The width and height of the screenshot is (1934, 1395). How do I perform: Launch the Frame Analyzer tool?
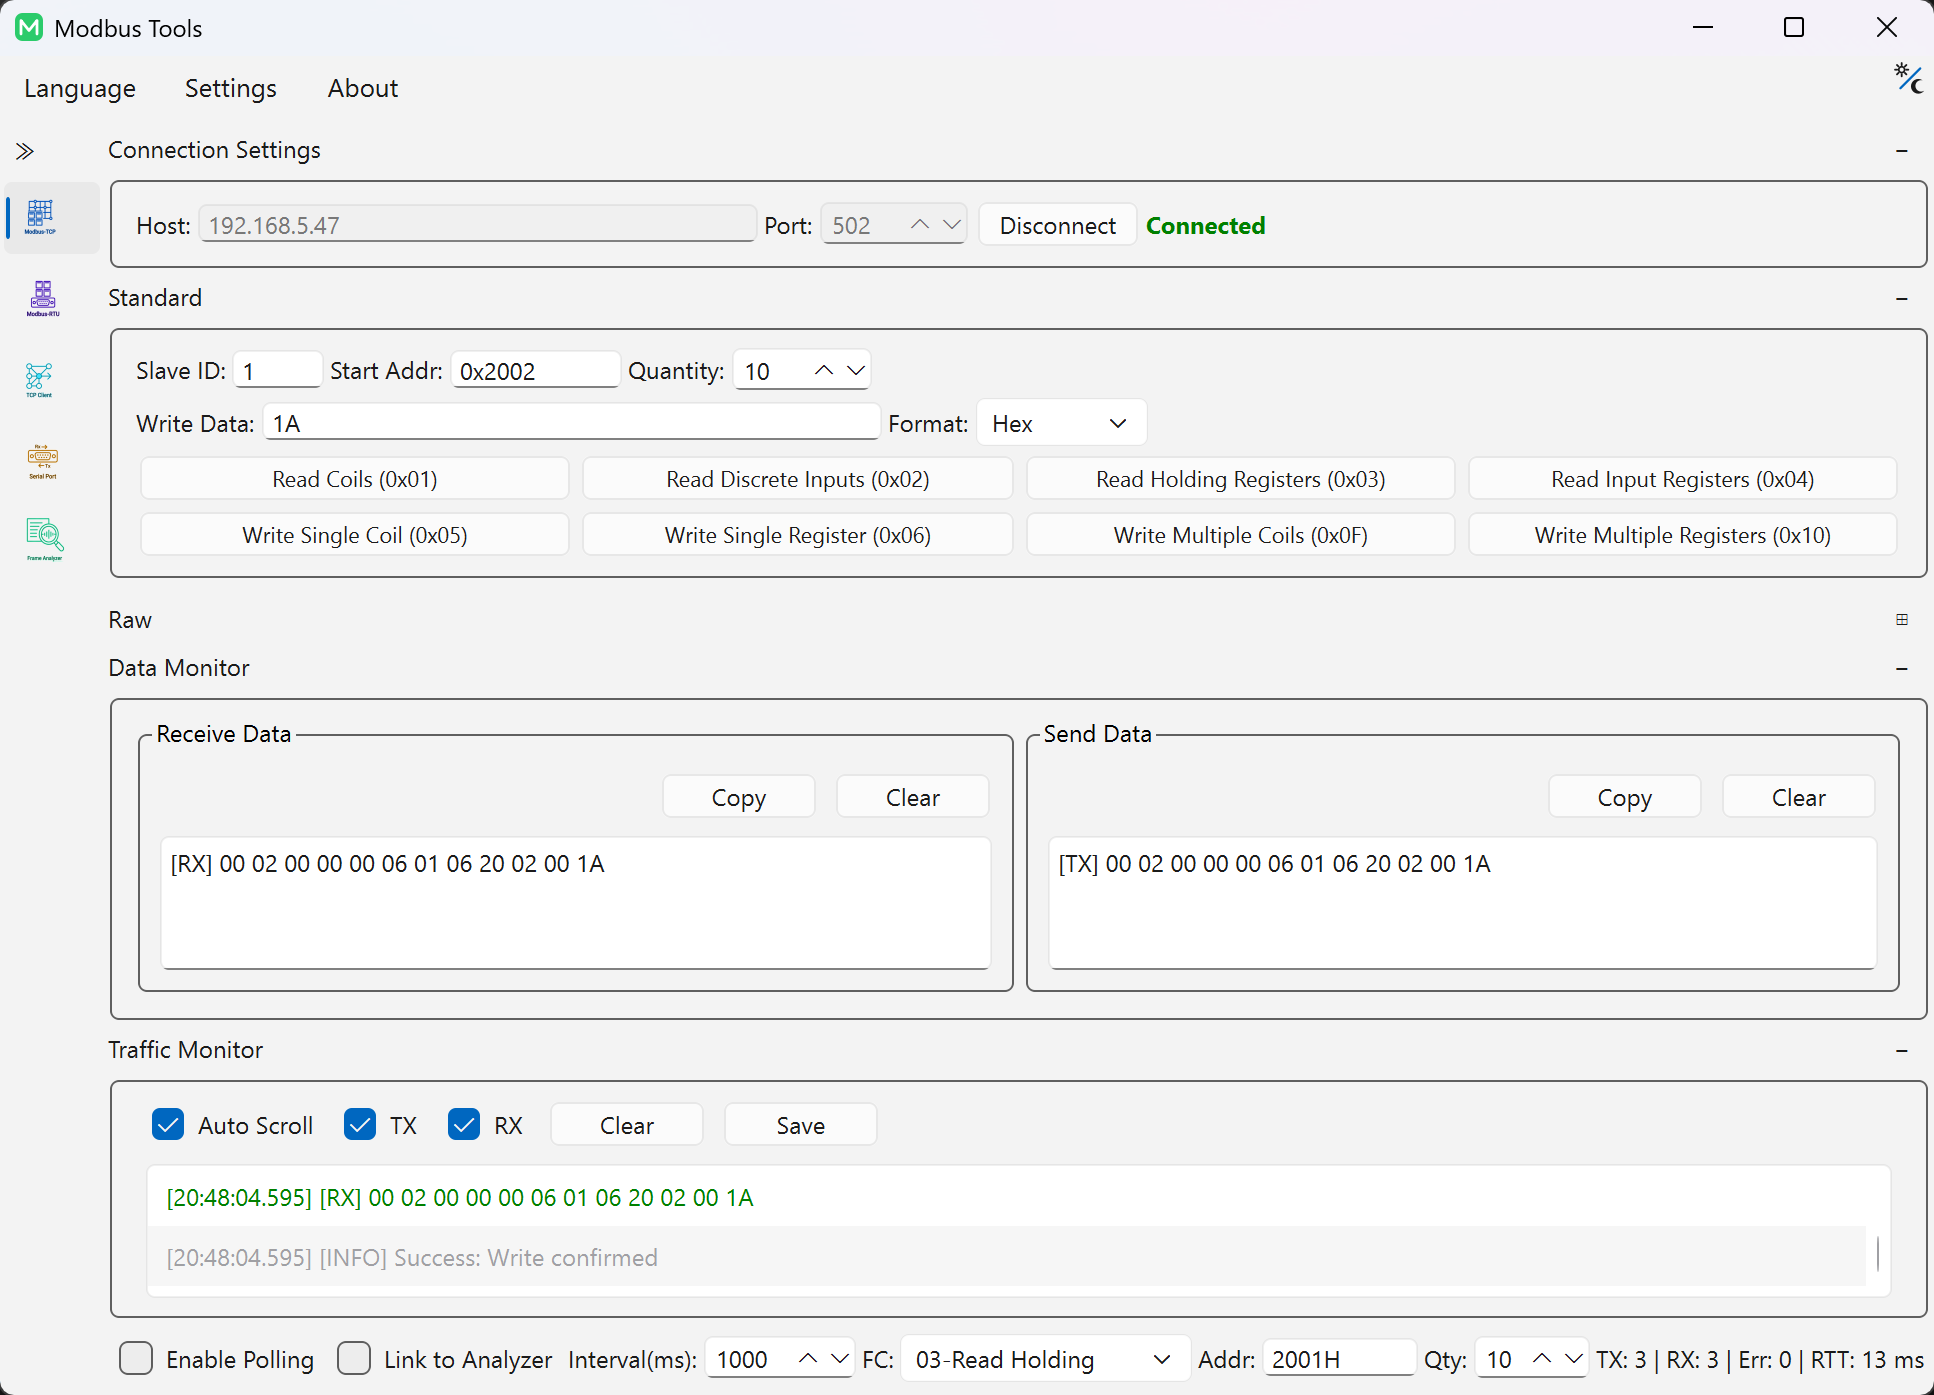(44, 539)
